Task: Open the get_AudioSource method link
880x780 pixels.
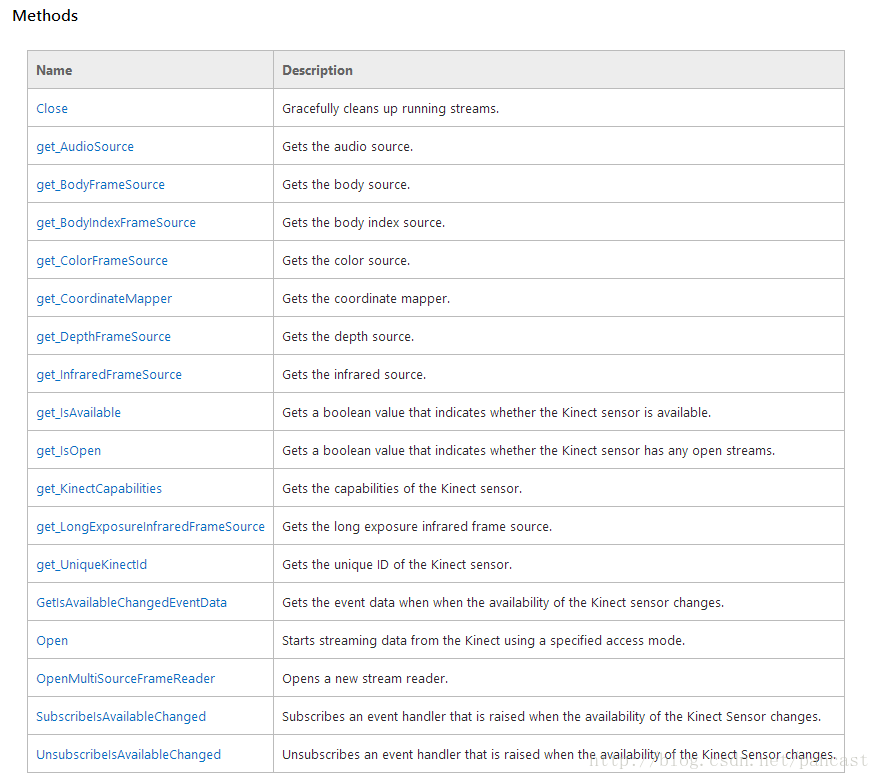Action: [x=85, y=146]
